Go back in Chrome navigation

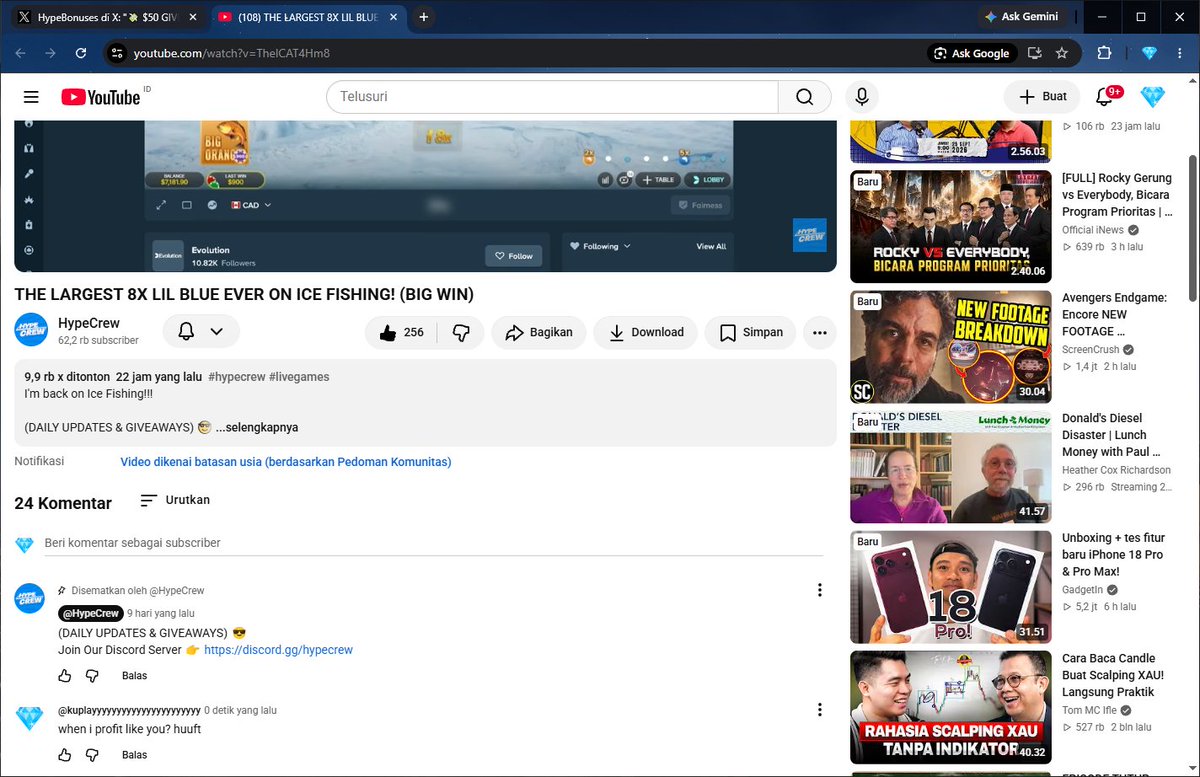pyautogui.click(x=21, y=53)
